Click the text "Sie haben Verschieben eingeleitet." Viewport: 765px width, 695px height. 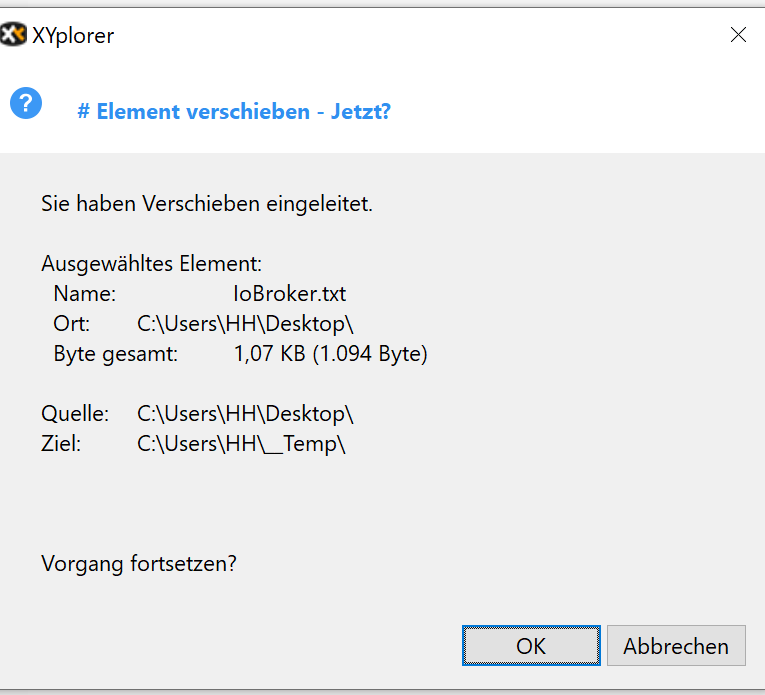207,204
